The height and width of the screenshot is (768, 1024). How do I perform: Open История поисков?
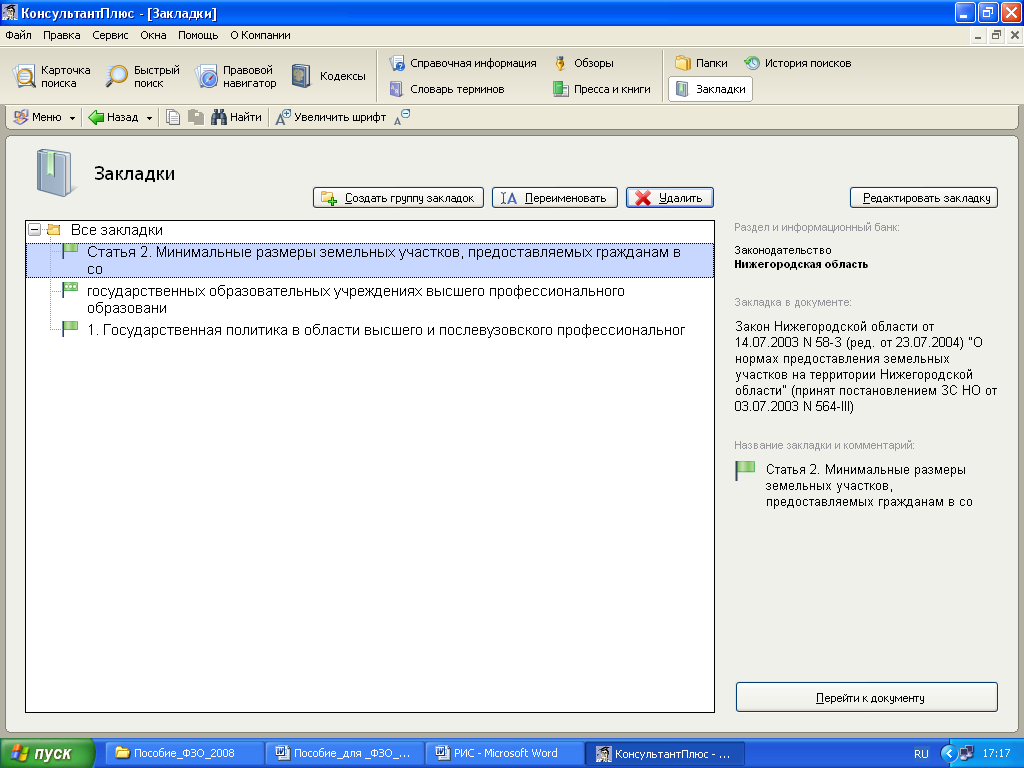(797, 63)
